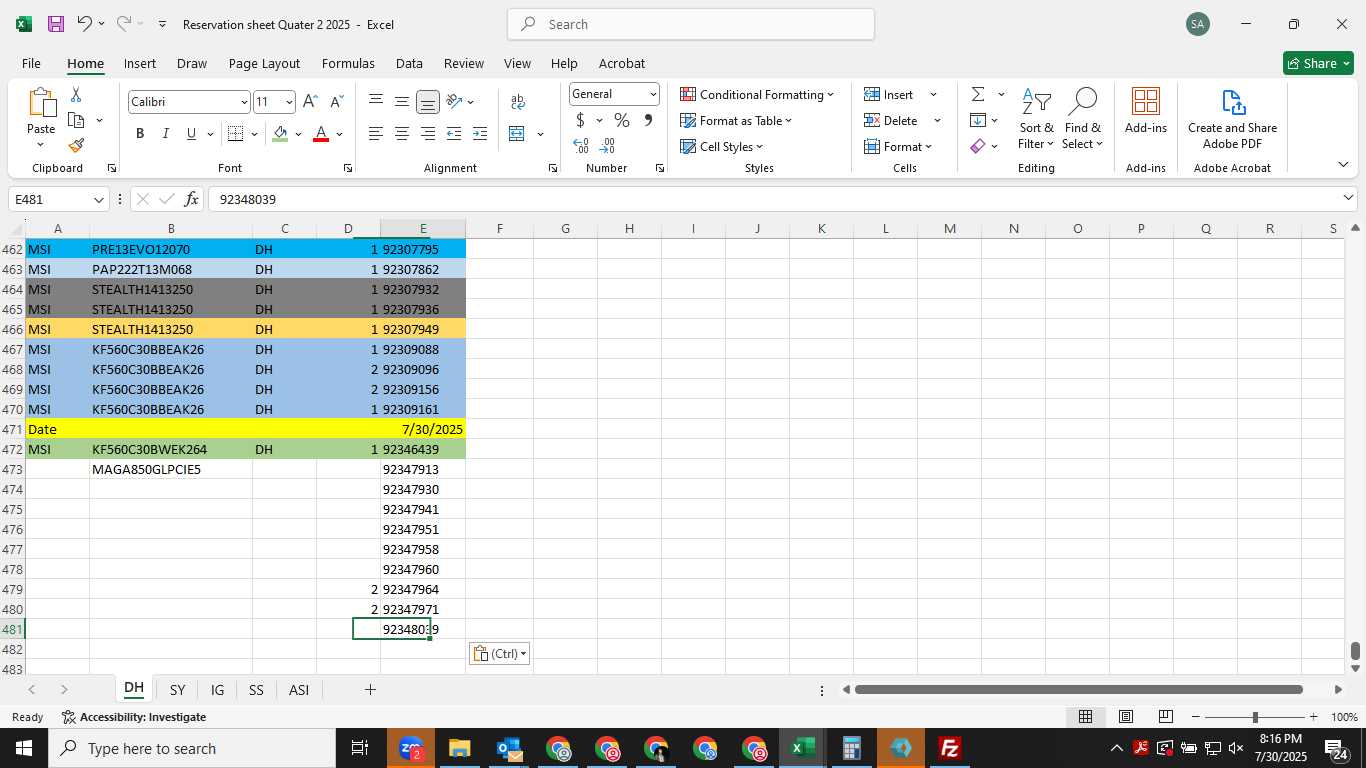Open FileZilla from the taskbar

[950, 748]
